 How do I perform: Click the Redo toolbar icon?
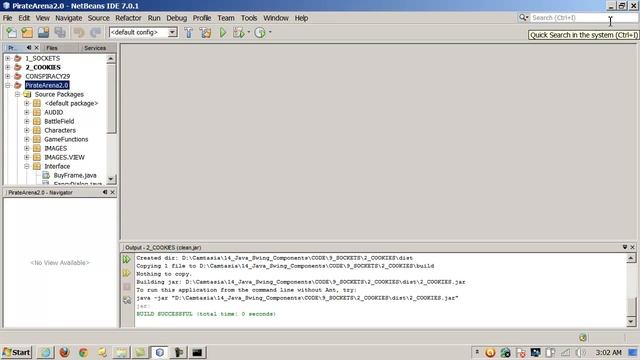point(95,32)
